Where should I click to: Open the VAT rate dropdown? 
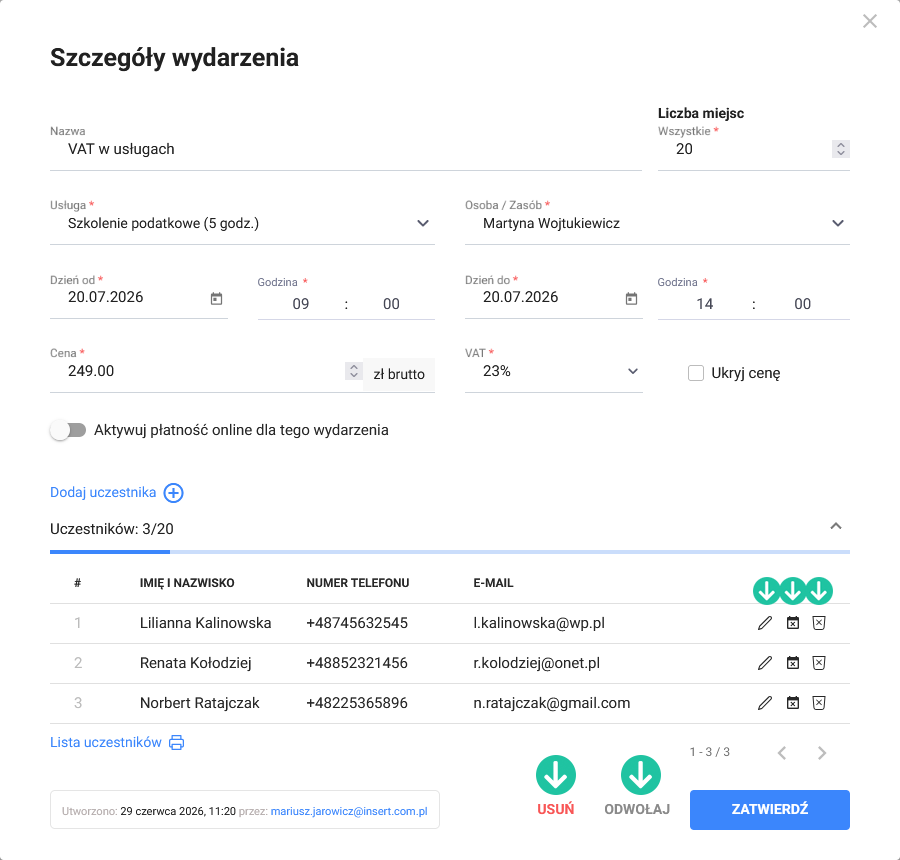click(553, 371)
